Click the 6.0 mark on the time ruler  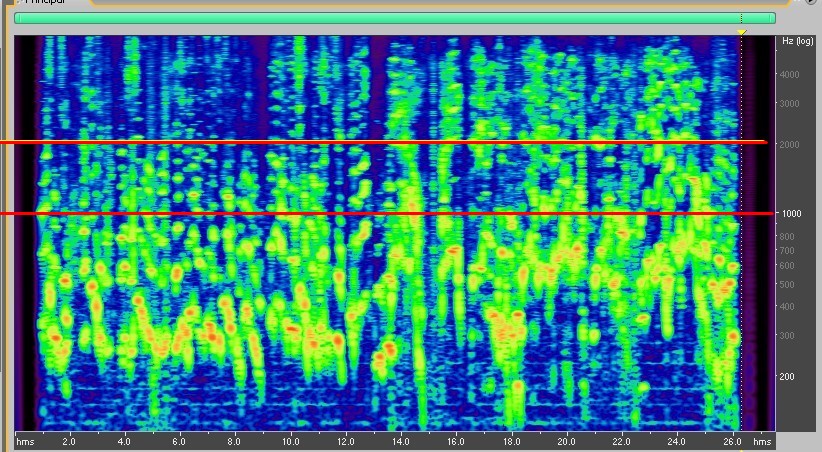[x=179, y=441]
